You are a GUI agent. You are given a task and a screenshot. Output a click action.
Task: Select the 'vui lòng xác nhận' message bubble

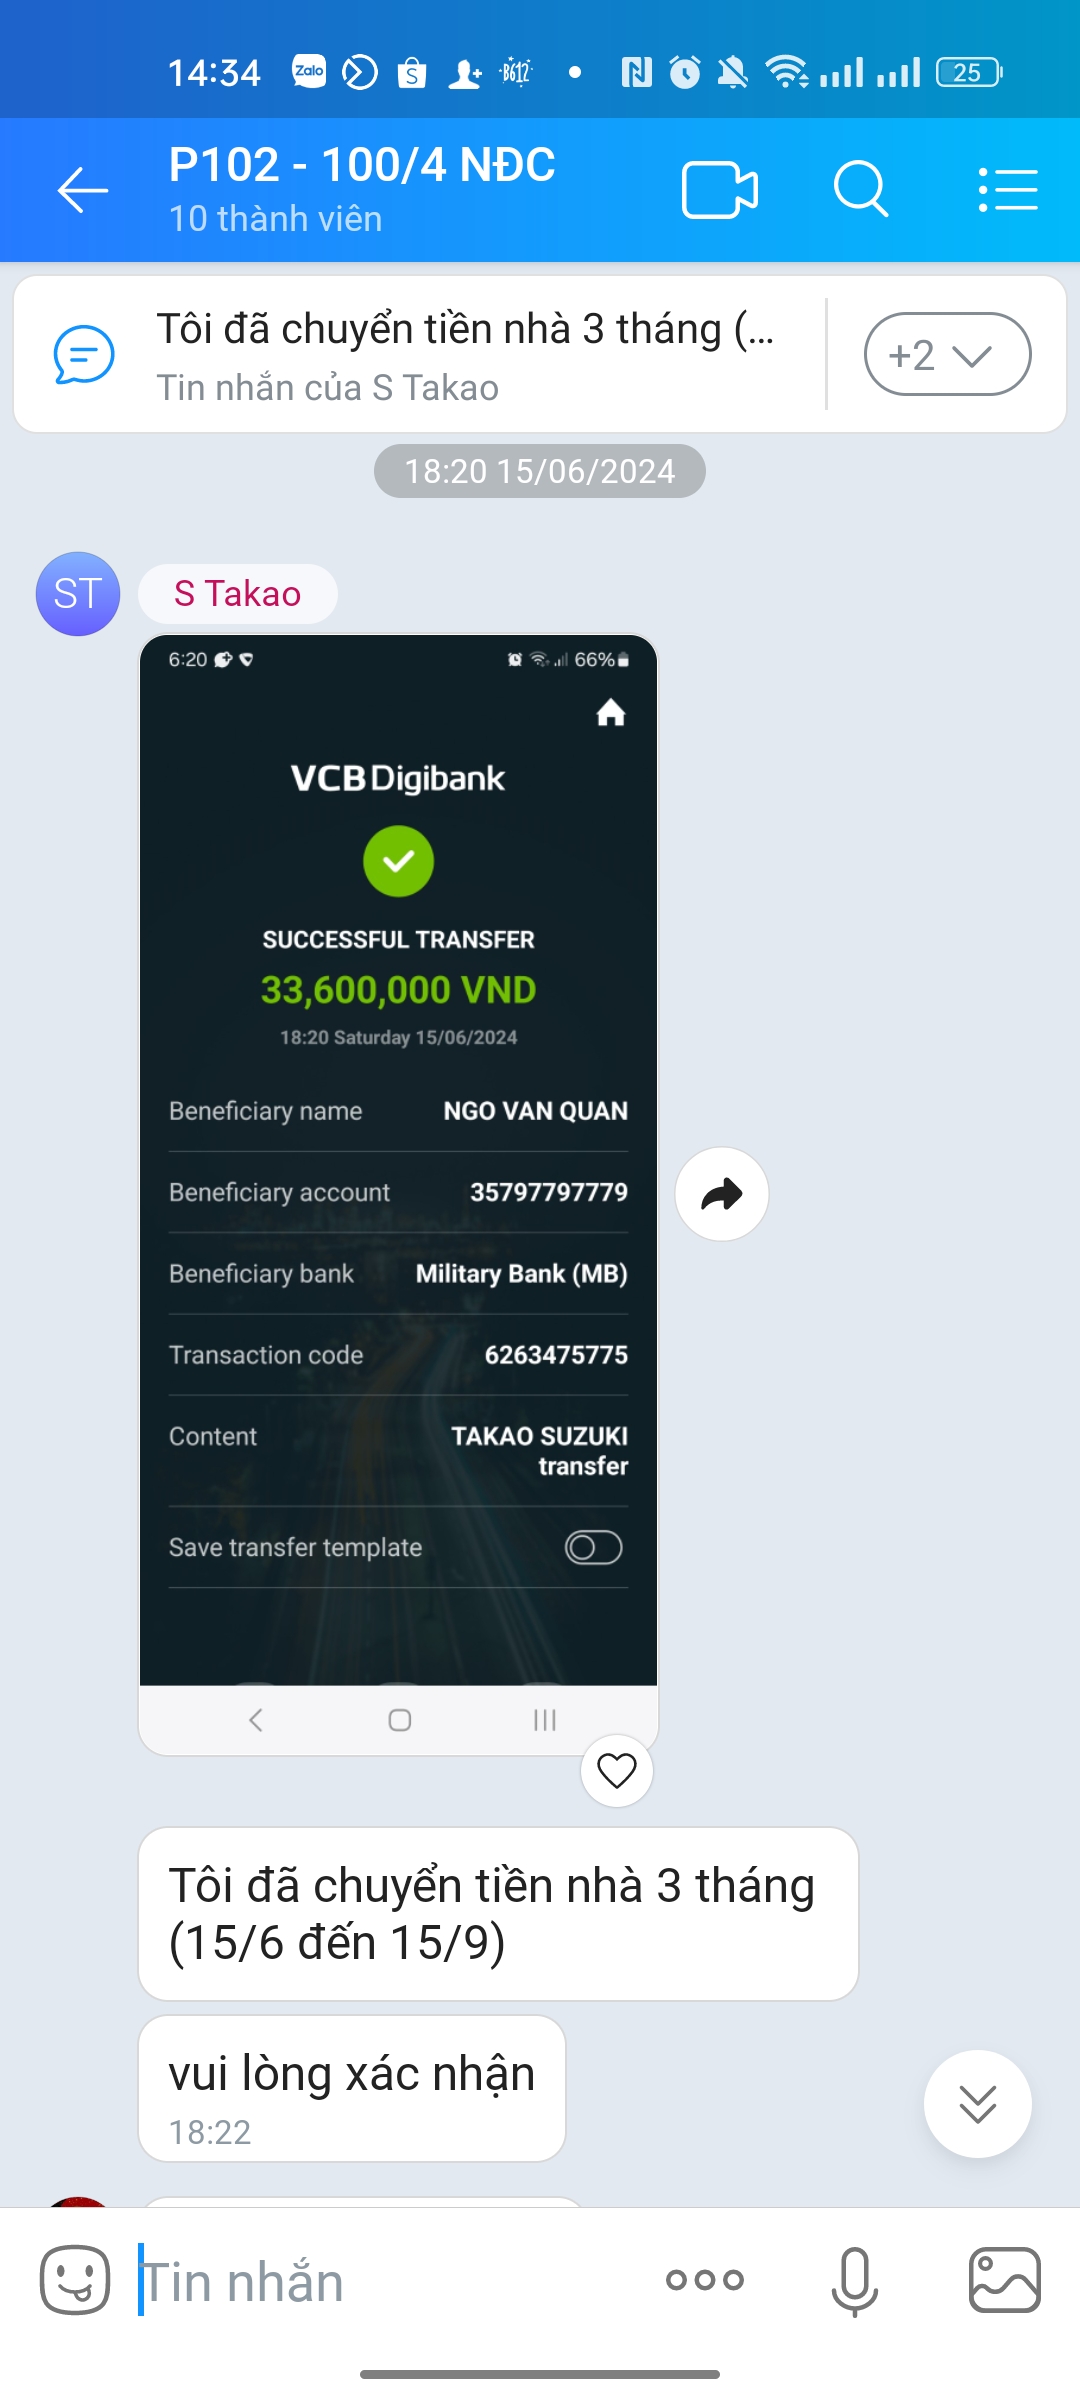point(352,2088)
